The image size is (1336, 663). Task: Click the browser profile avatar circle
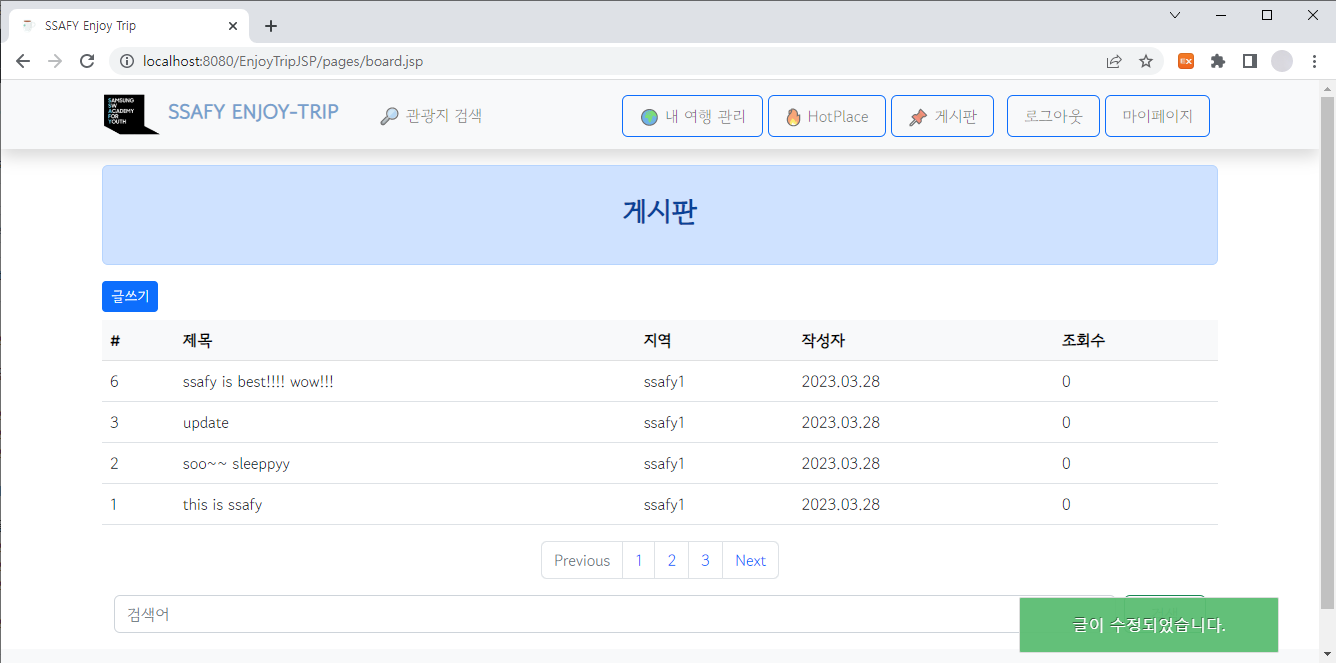(1281, 61)
